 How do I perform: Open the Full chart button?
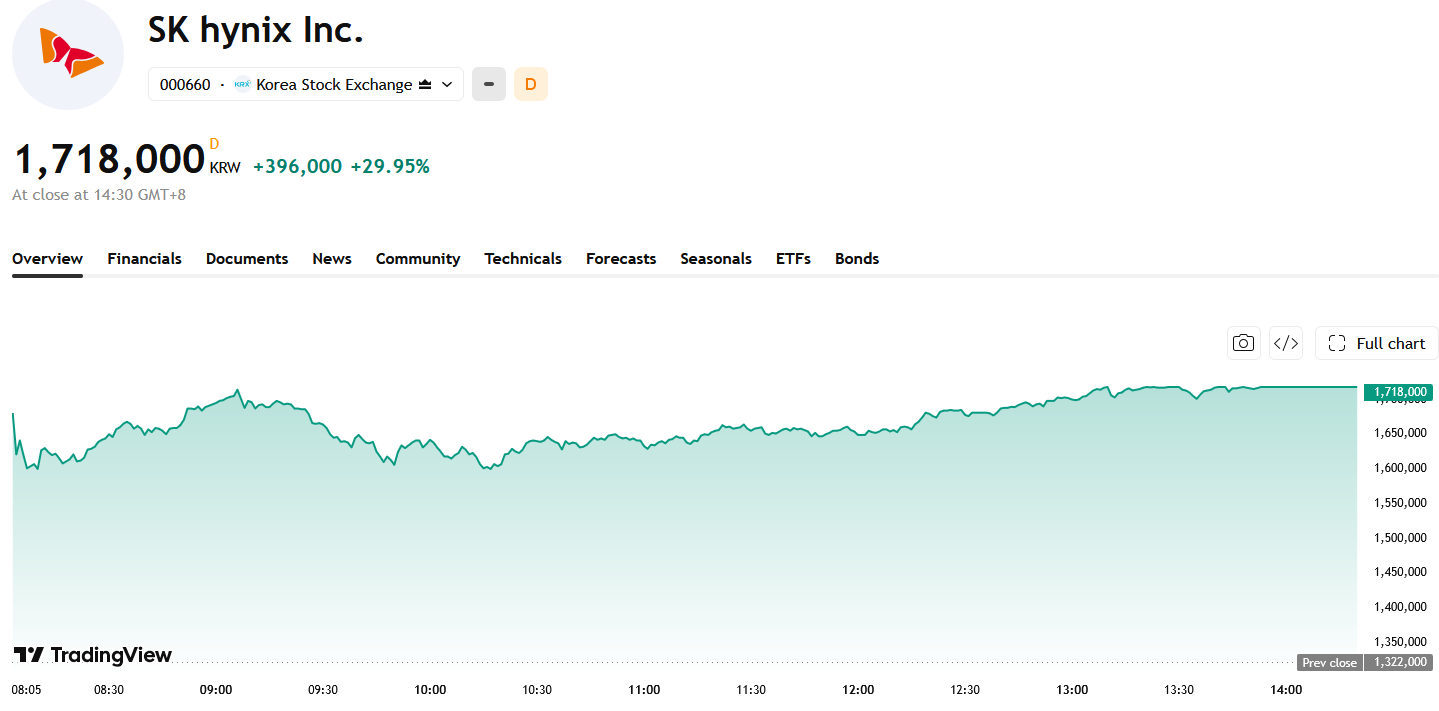1377,343
